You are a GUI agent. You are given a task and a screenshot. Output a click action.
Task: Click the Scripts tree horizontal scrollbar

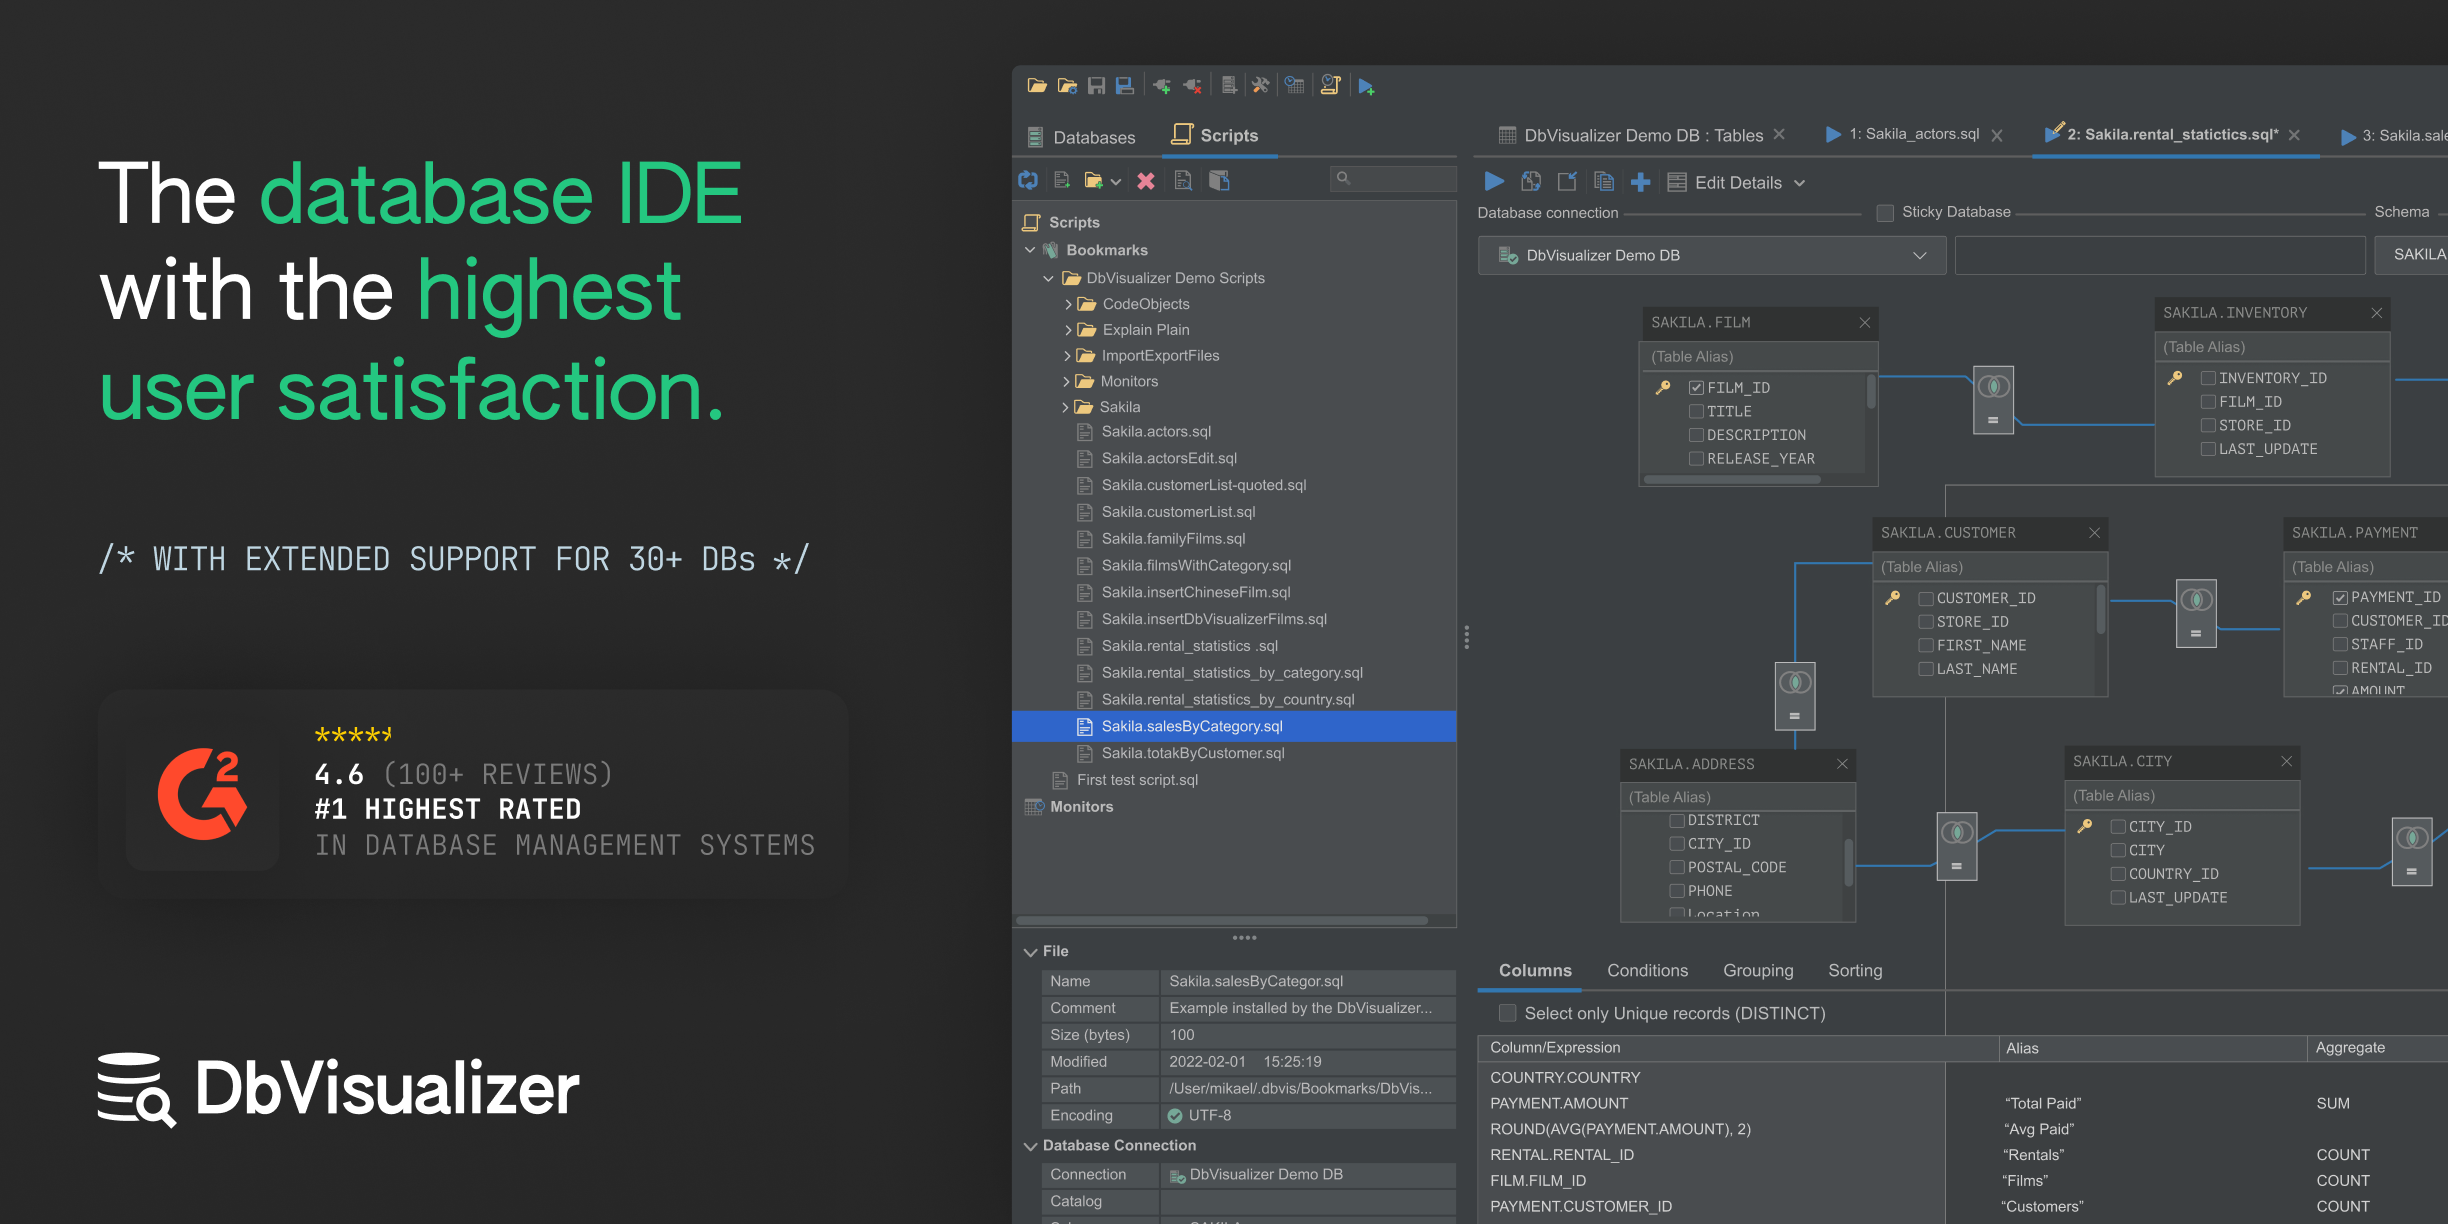tap(1222, 920)
